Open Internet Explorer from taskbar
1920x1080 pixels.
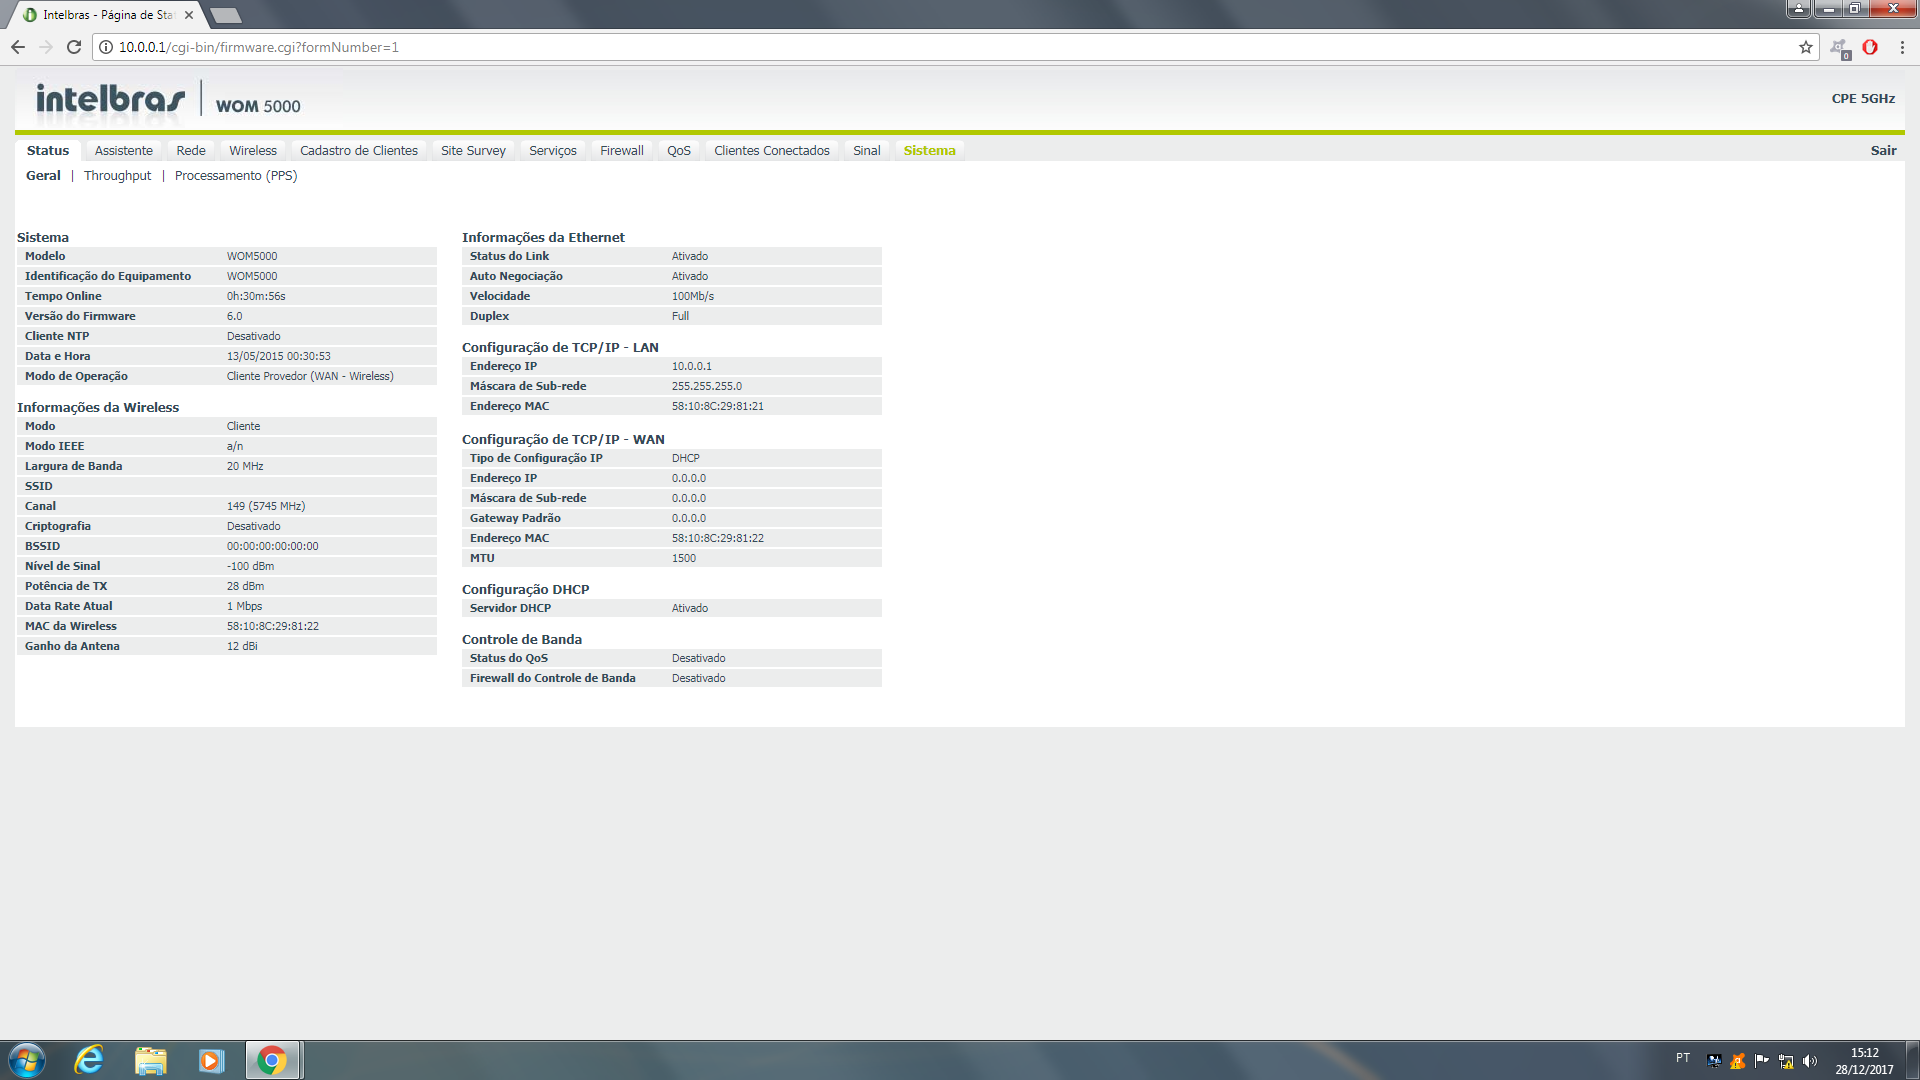pos(89,1060)
